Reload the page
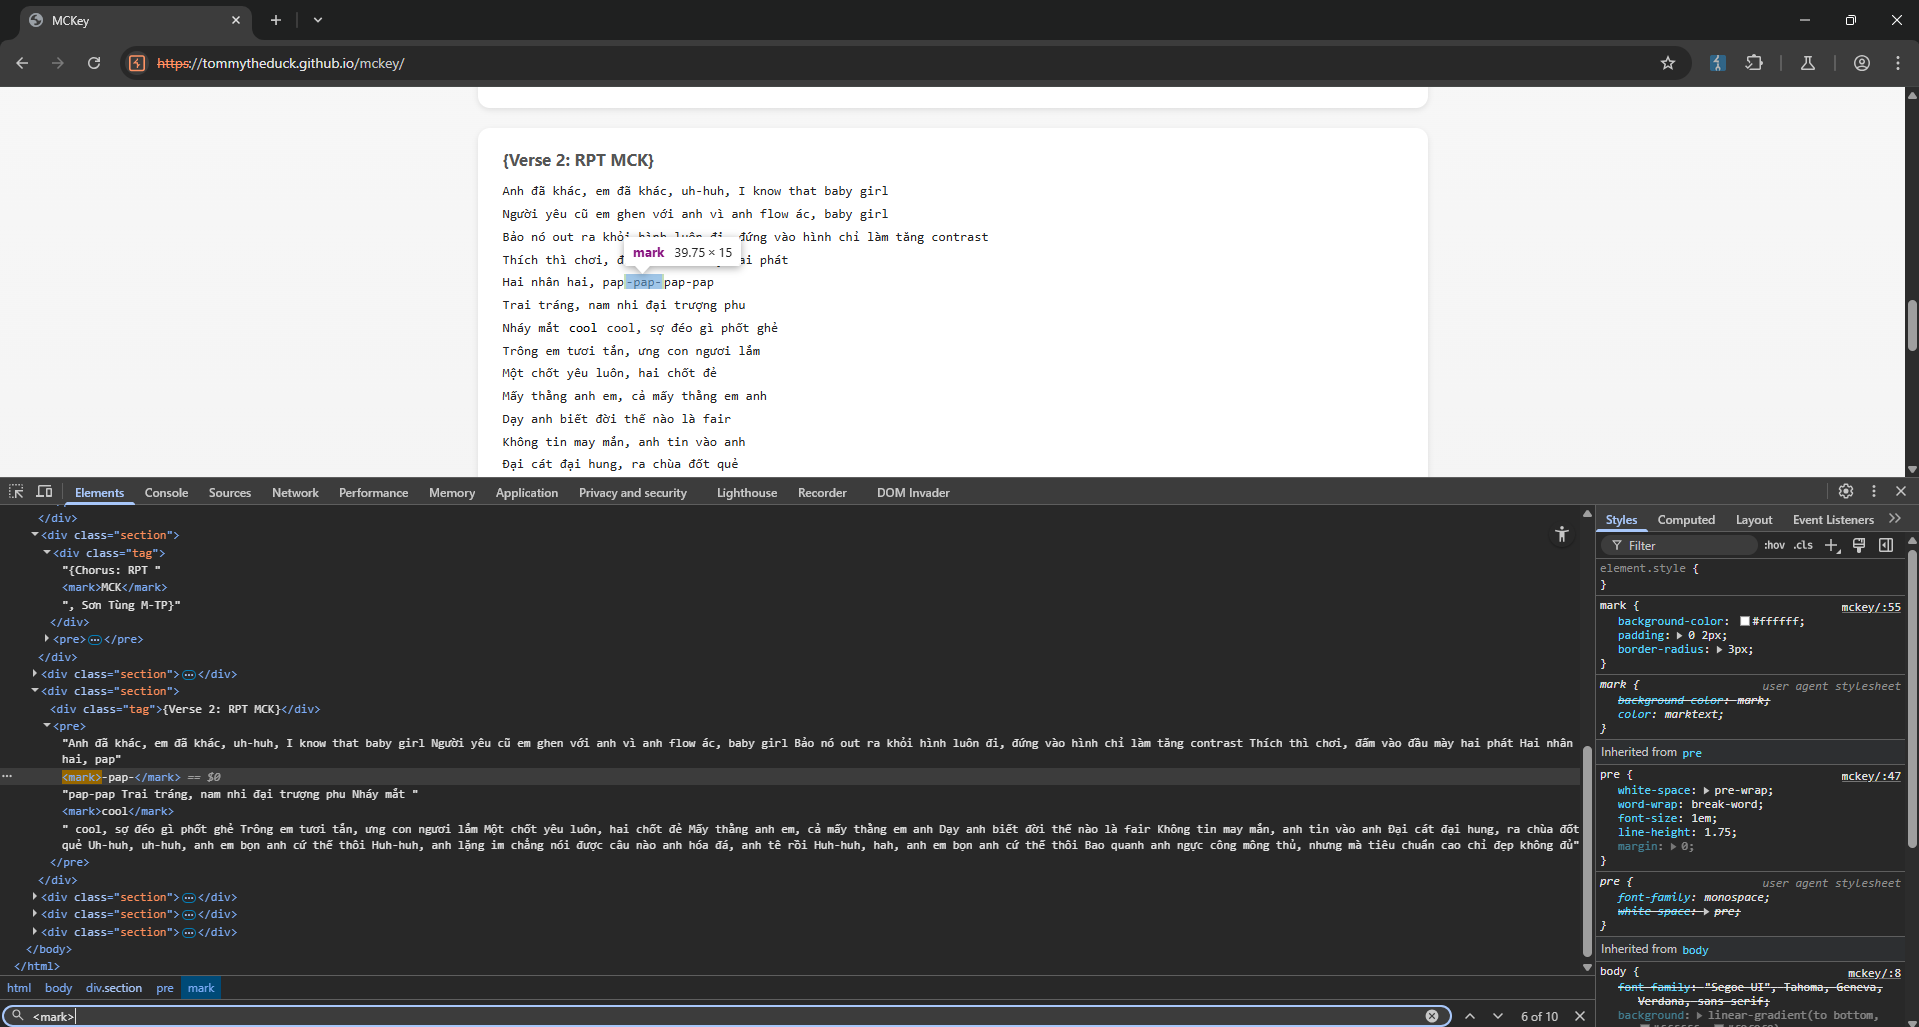This screenshot has height=1027, width=1919. point(94,63)
